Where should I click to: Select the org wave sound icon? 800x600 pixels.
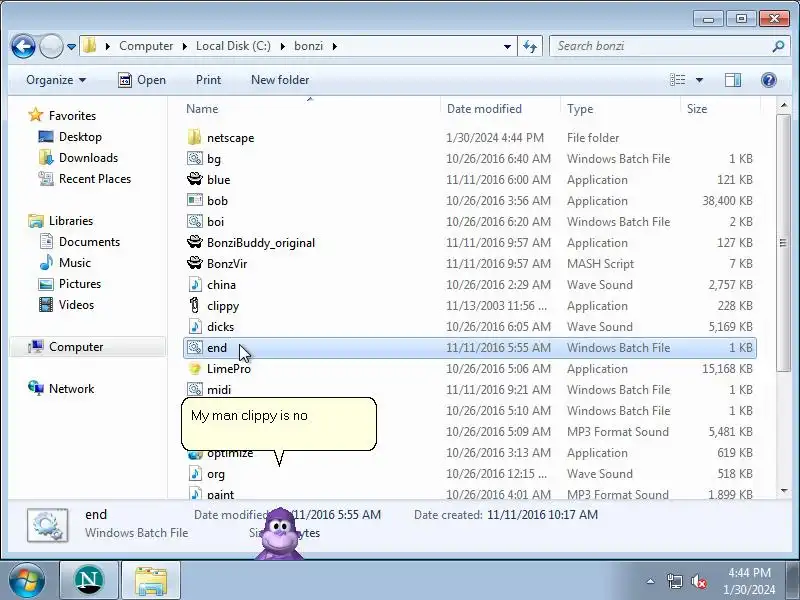[x=194, y=473]
